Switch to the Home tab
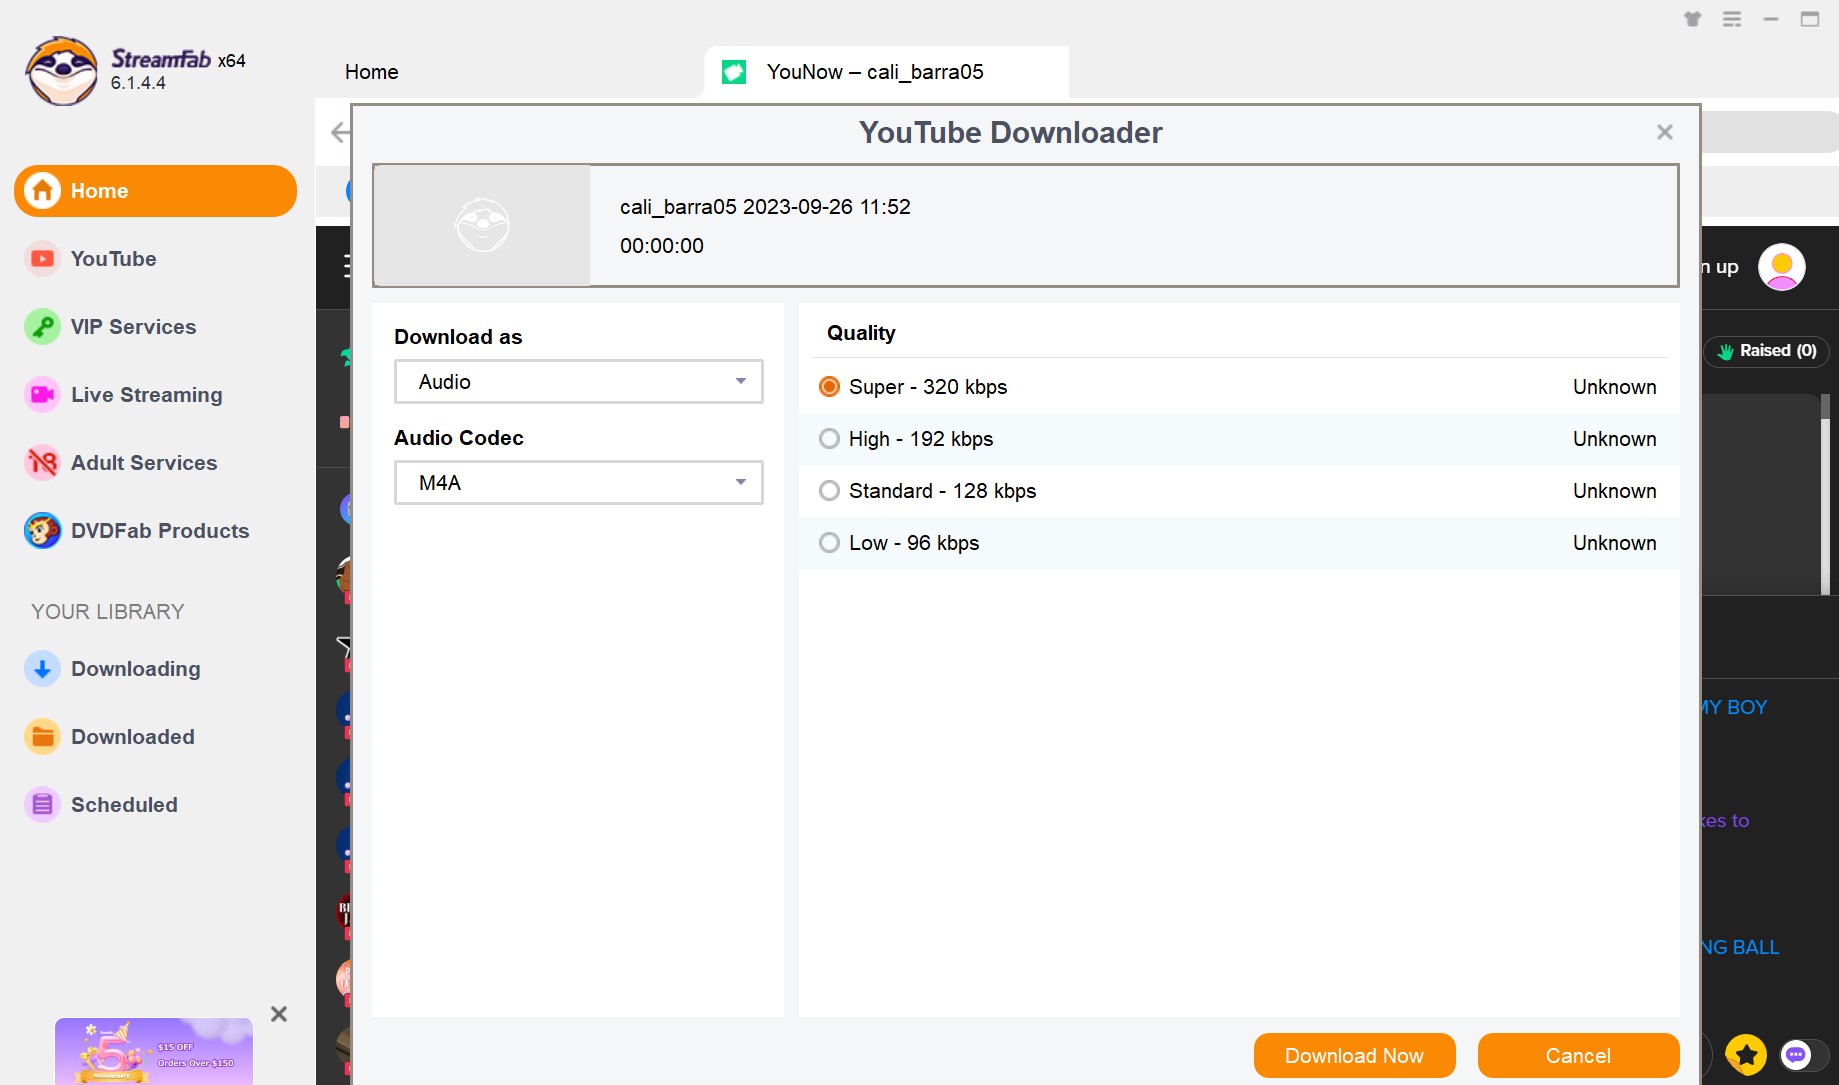The width and height of the screenshot is (1839, 1085). [x=371, y=72]
